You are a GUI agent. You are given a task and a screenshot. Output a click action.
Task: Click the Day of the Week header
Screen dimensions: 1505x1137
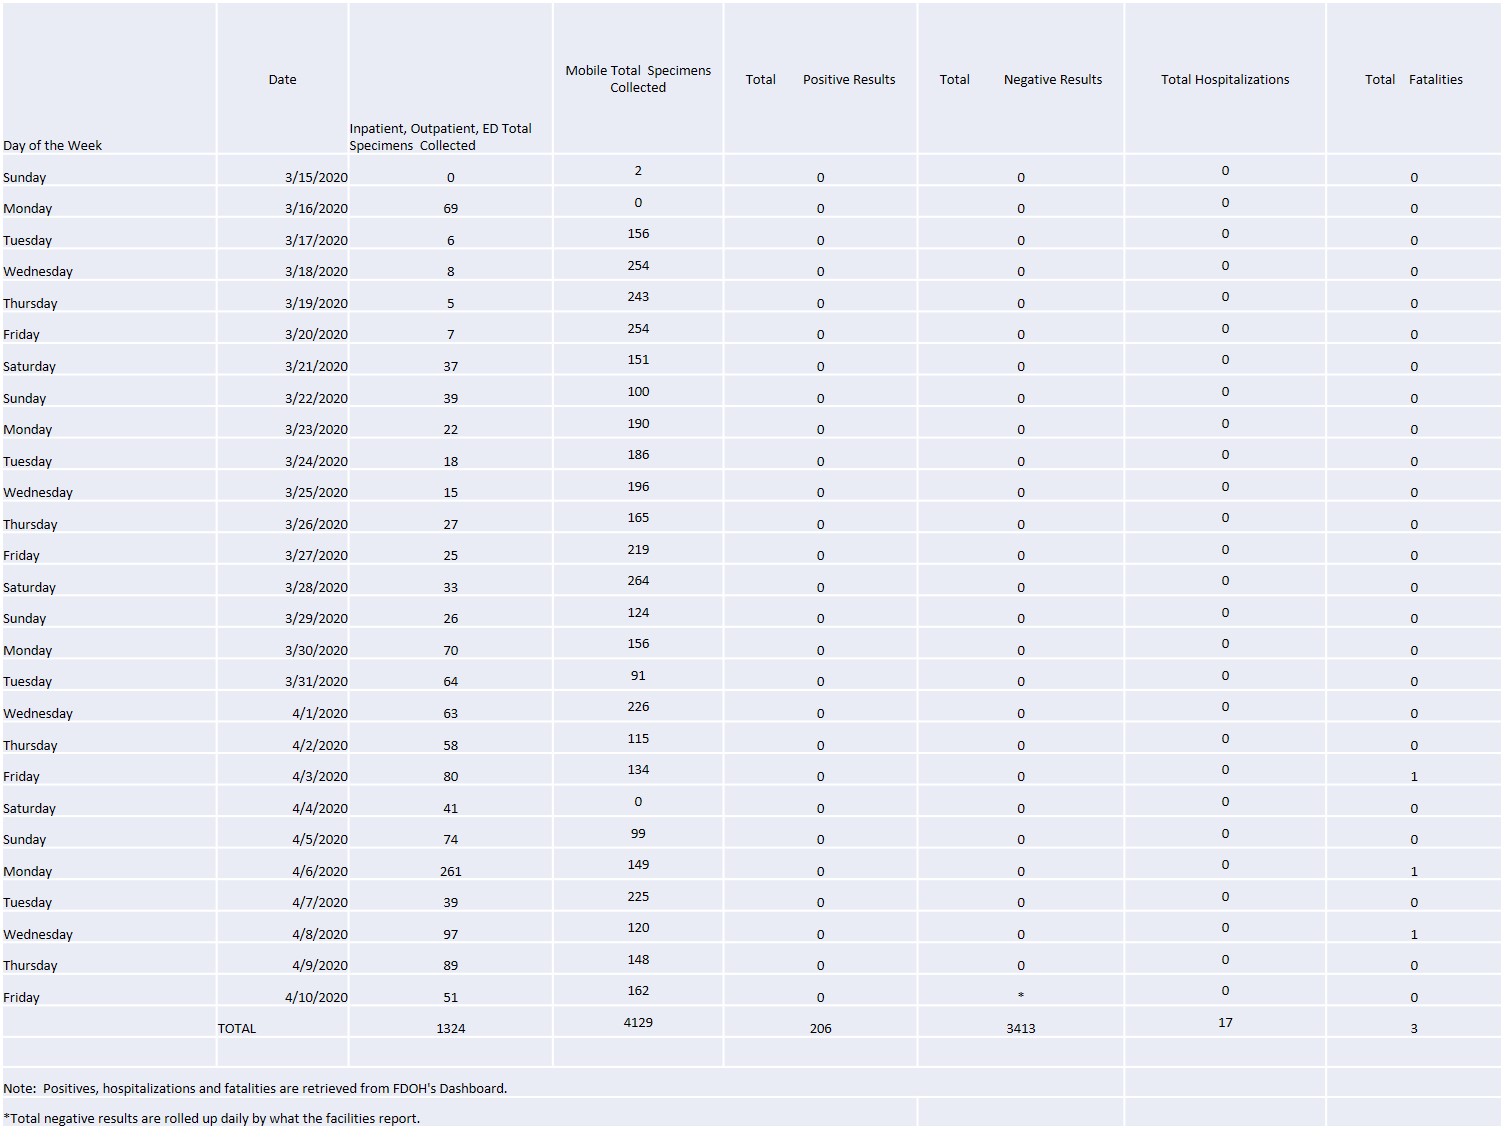(52, 145)
